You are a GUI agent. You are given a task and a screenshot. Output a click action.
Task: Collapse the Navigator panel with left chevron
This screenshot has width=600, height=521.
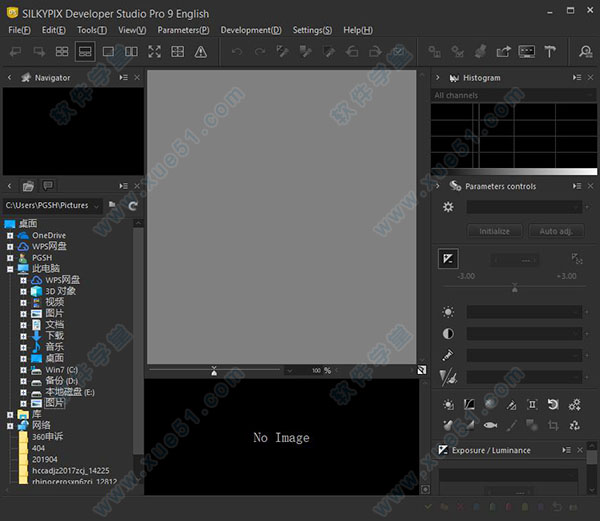[x=10, y=78]
